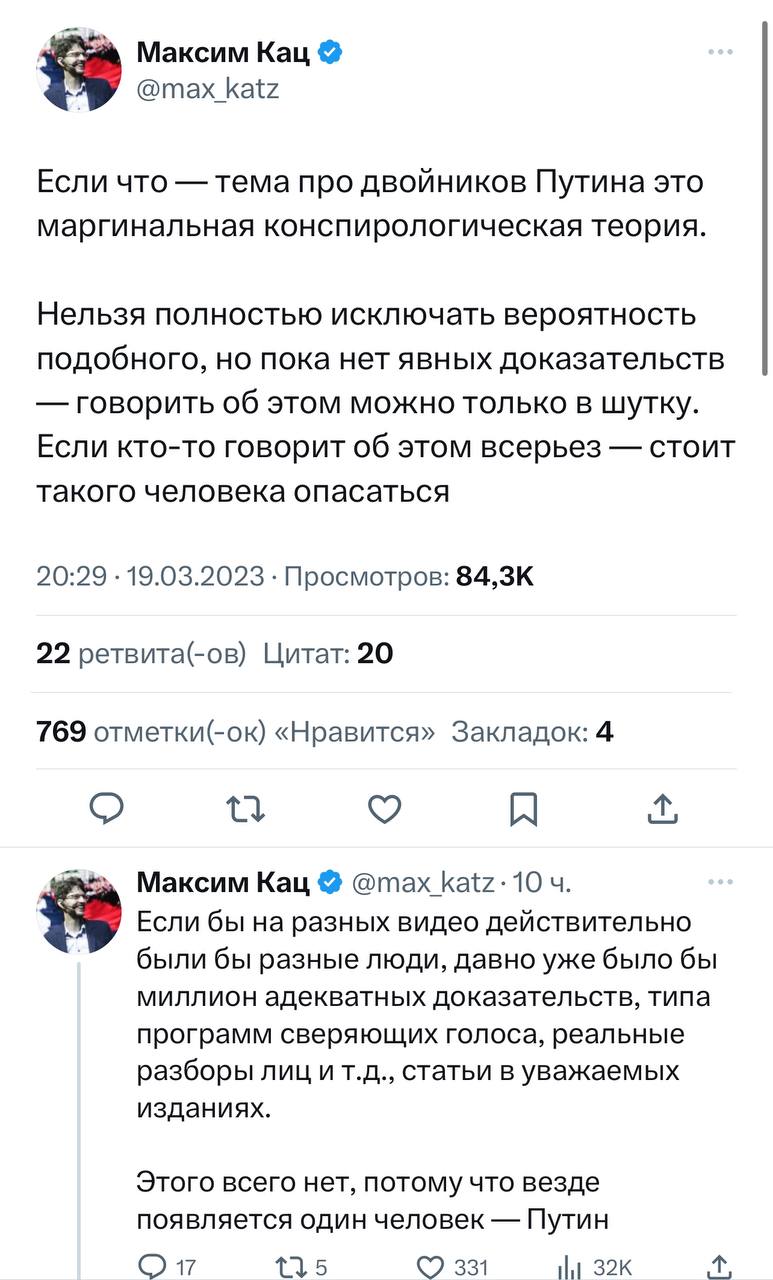The height and width of the screenshot is (1280, 773).
Task: Click the scrollbar on the right edge
Action: (766, 200)
